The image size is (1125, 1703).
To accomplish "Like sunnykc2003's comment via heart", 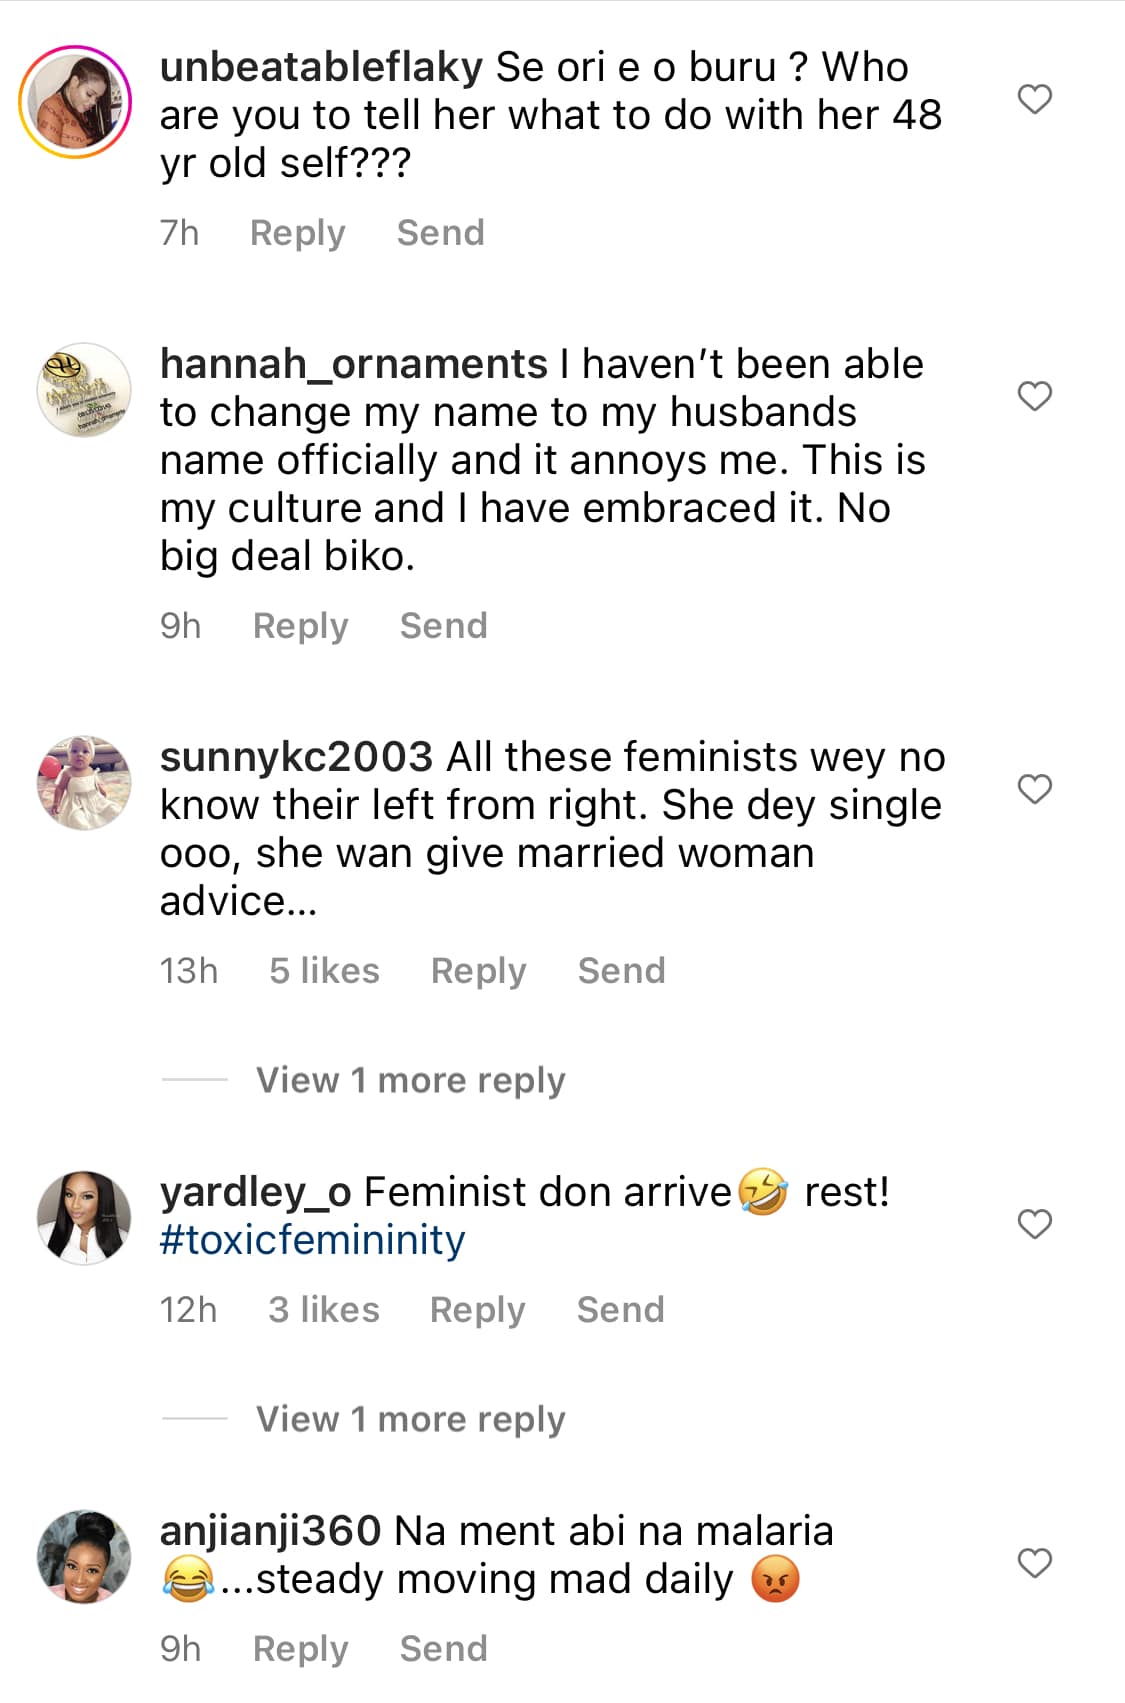I will tap(1034, 789).
